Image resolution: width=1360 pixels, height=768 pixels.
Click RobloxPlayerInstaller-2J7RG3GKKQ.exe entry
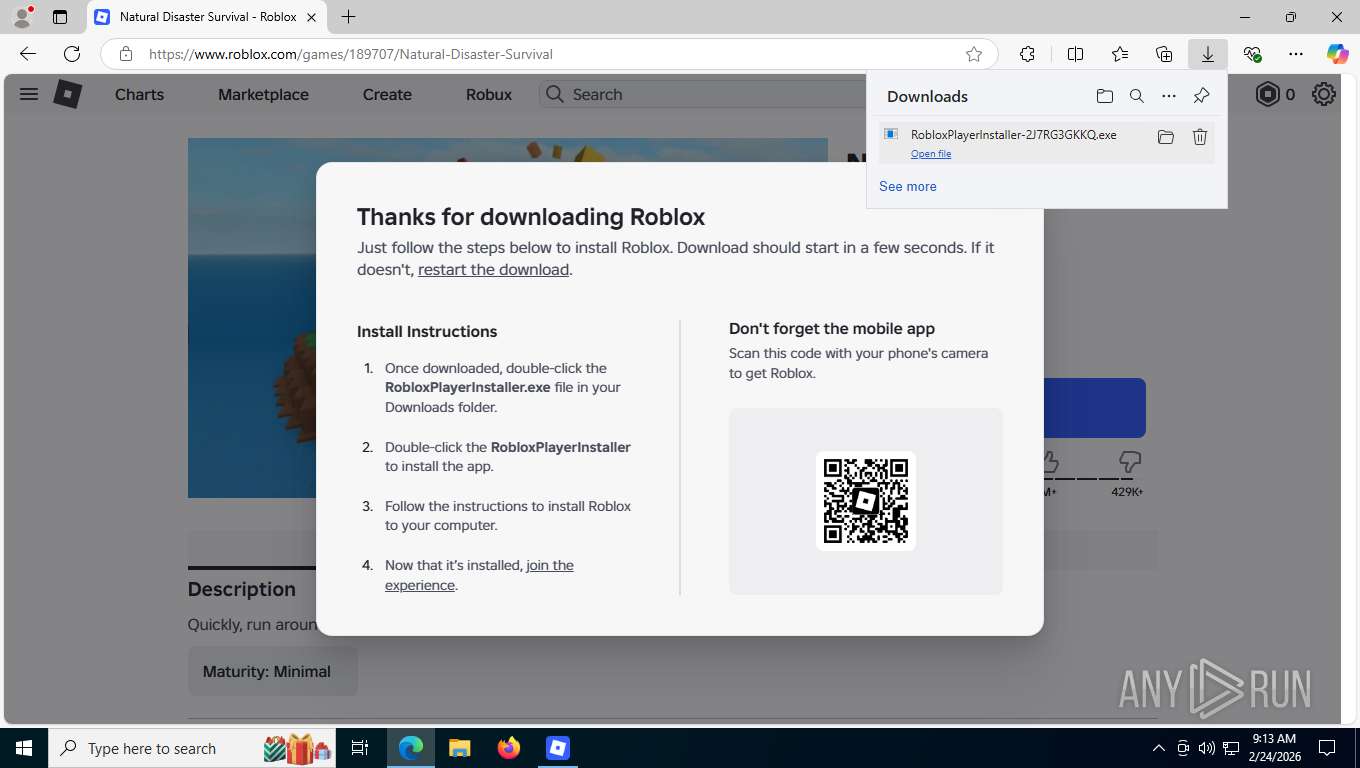point(1046,142)
